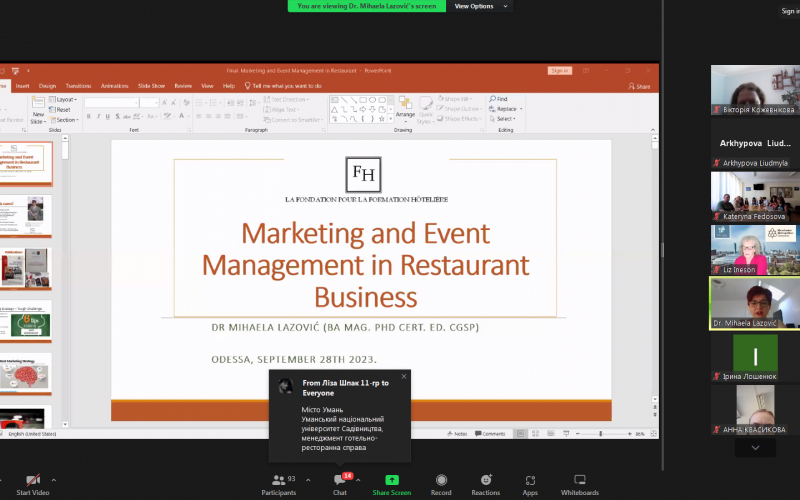Collapse the PowerPoint ribbon
800x500 pixels.
pos(653,130)
